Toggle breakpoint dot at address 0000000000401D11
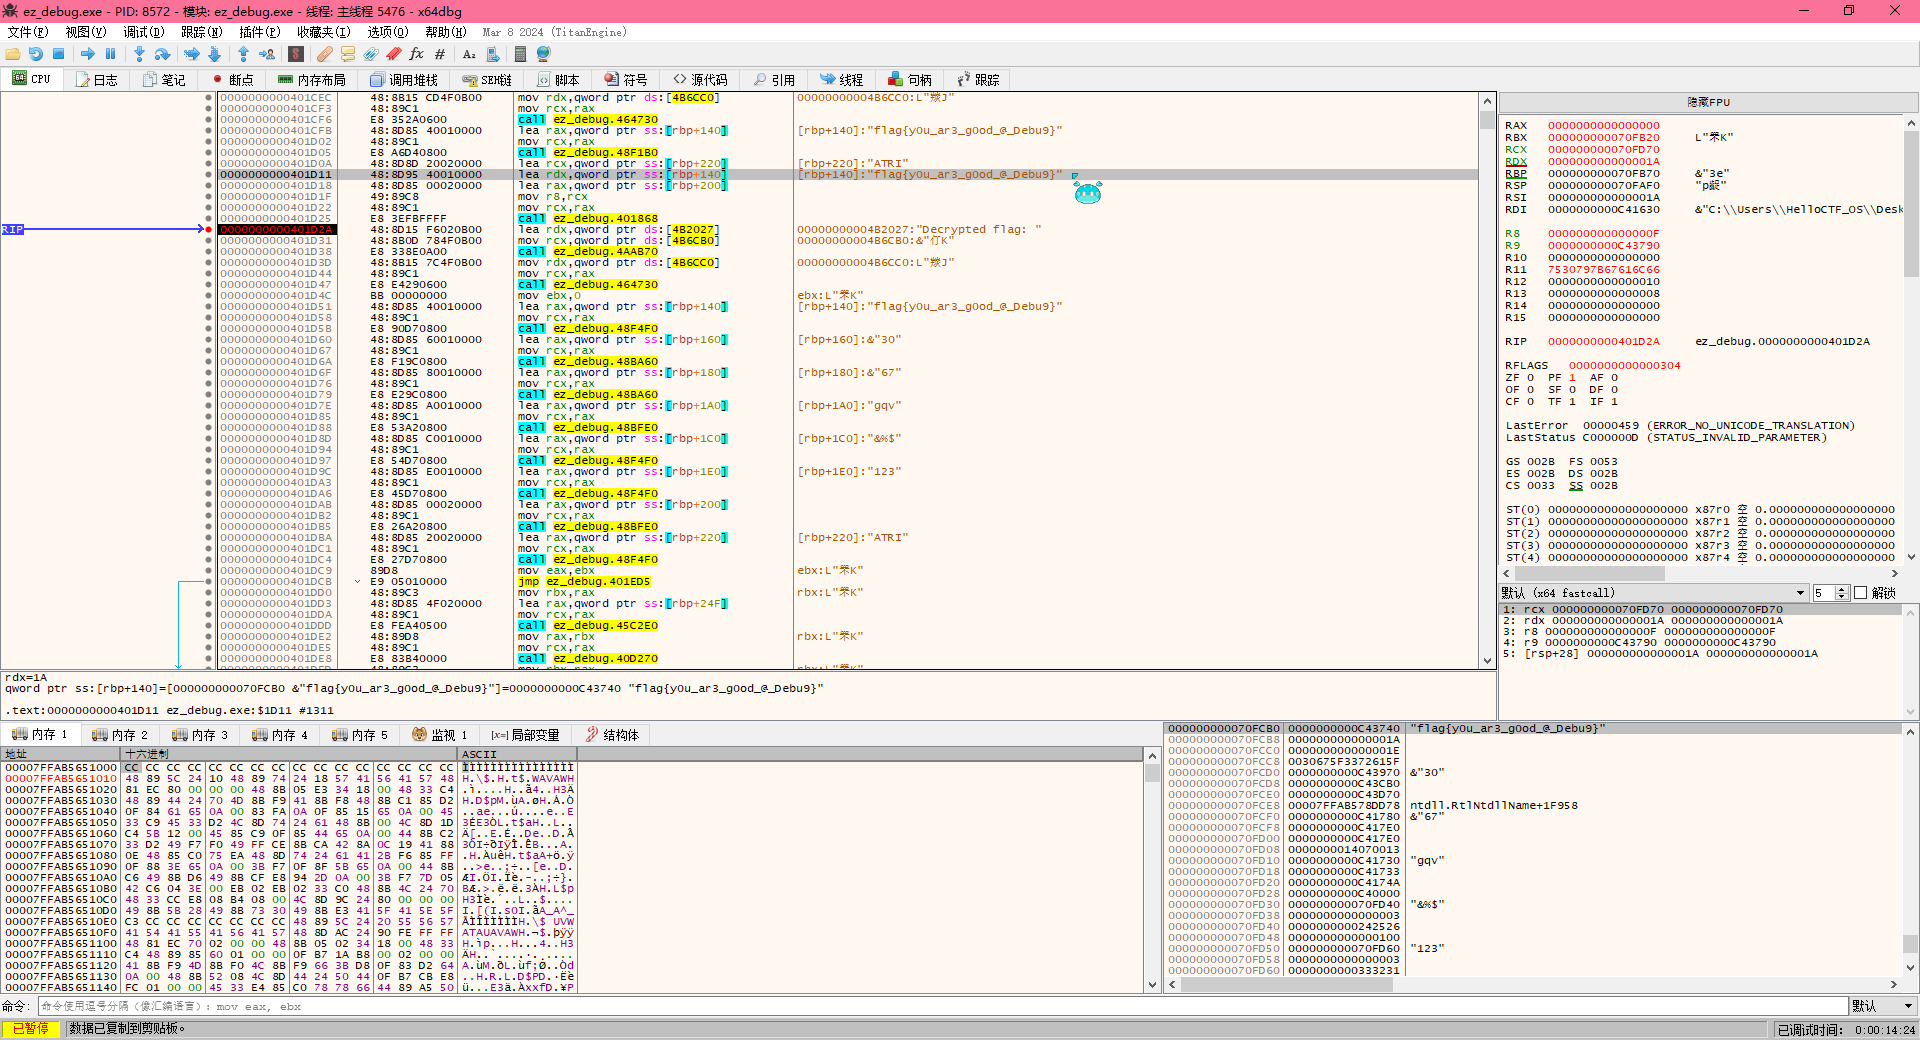 point(208,175)
